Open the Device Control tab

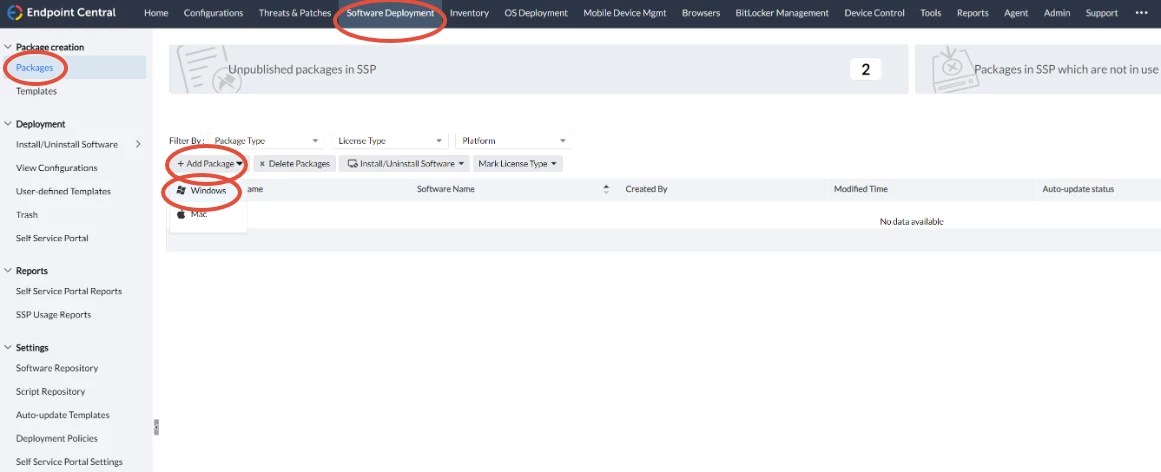pyautogui.click(x=874, y=13)
